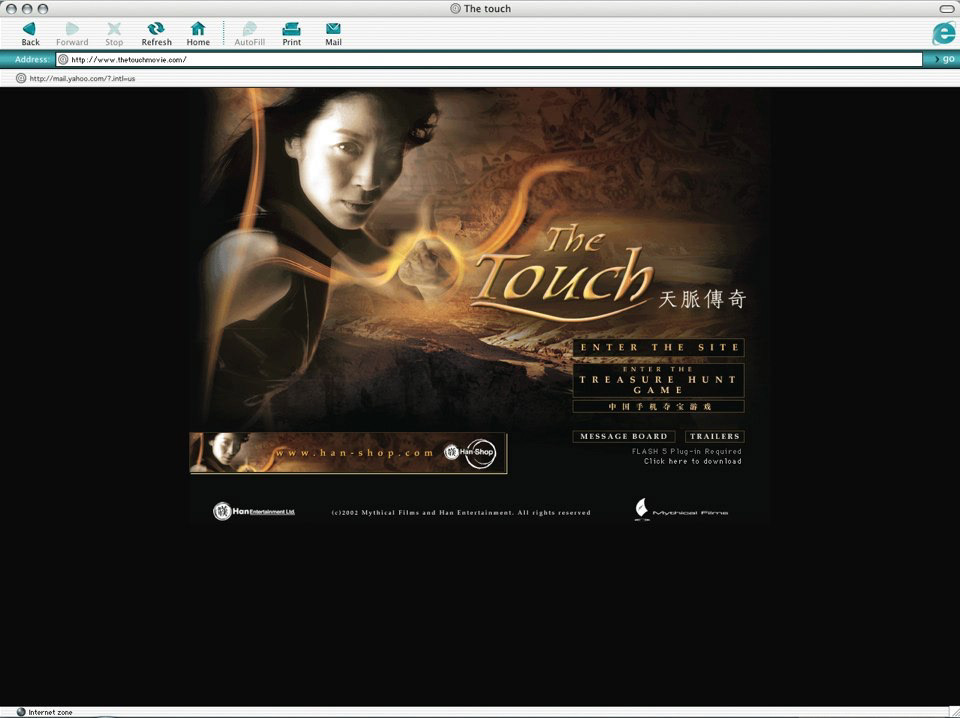Click the Internet zone status icon
Image resolution: width=960 pixels, height=718 pixels.
coord(21,712)
